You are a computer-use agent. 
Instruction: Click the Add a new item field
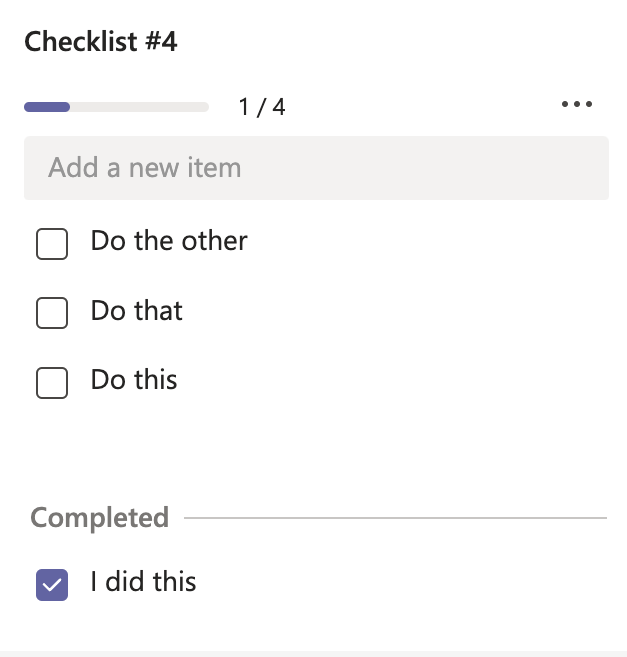pyautogui.click(x=316, y=167)
